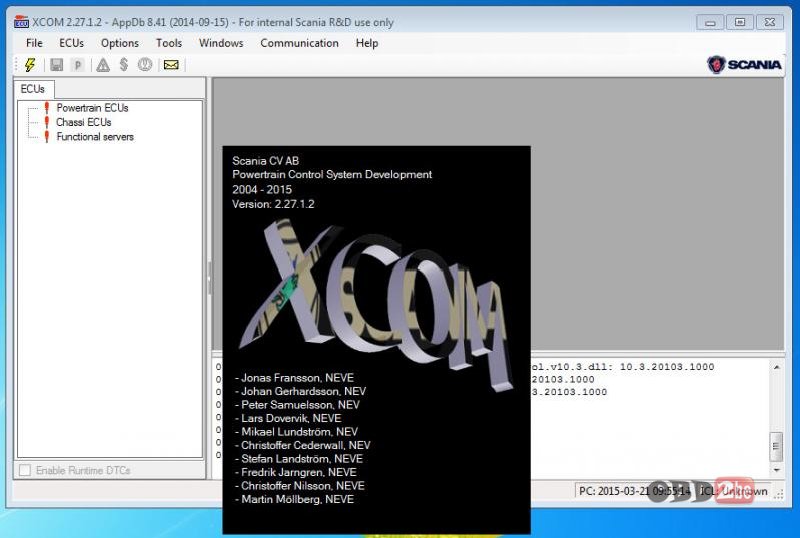The image size is (800, 538).
Task: Close the XCOM window
Action: [770, 22]
